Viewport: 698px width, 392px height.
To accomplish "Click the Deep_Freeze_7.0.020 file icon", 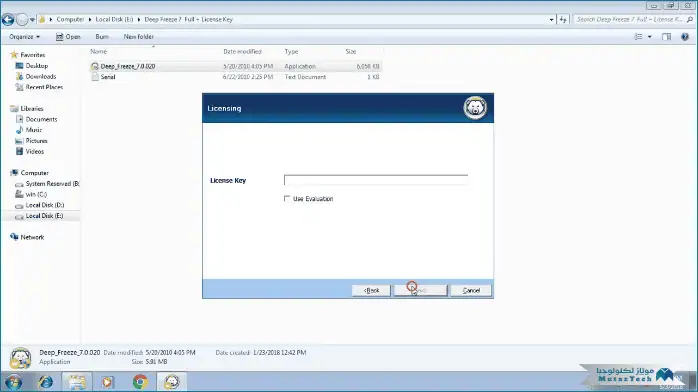I will (95, 66).
